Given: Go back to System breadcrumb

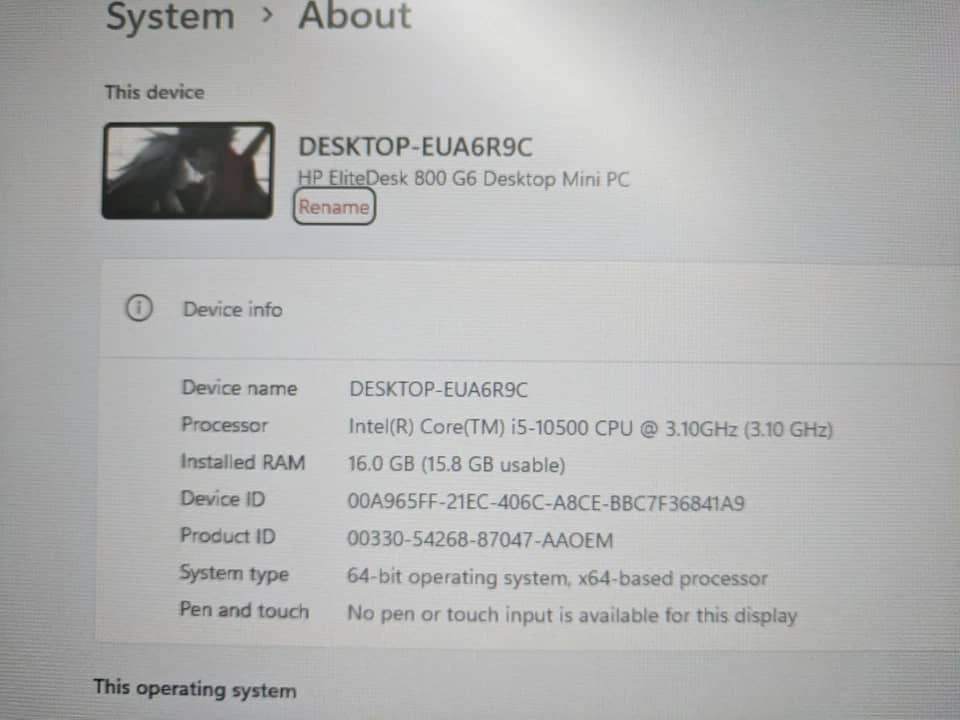Looking at the screenshot, I should [170, 17].
